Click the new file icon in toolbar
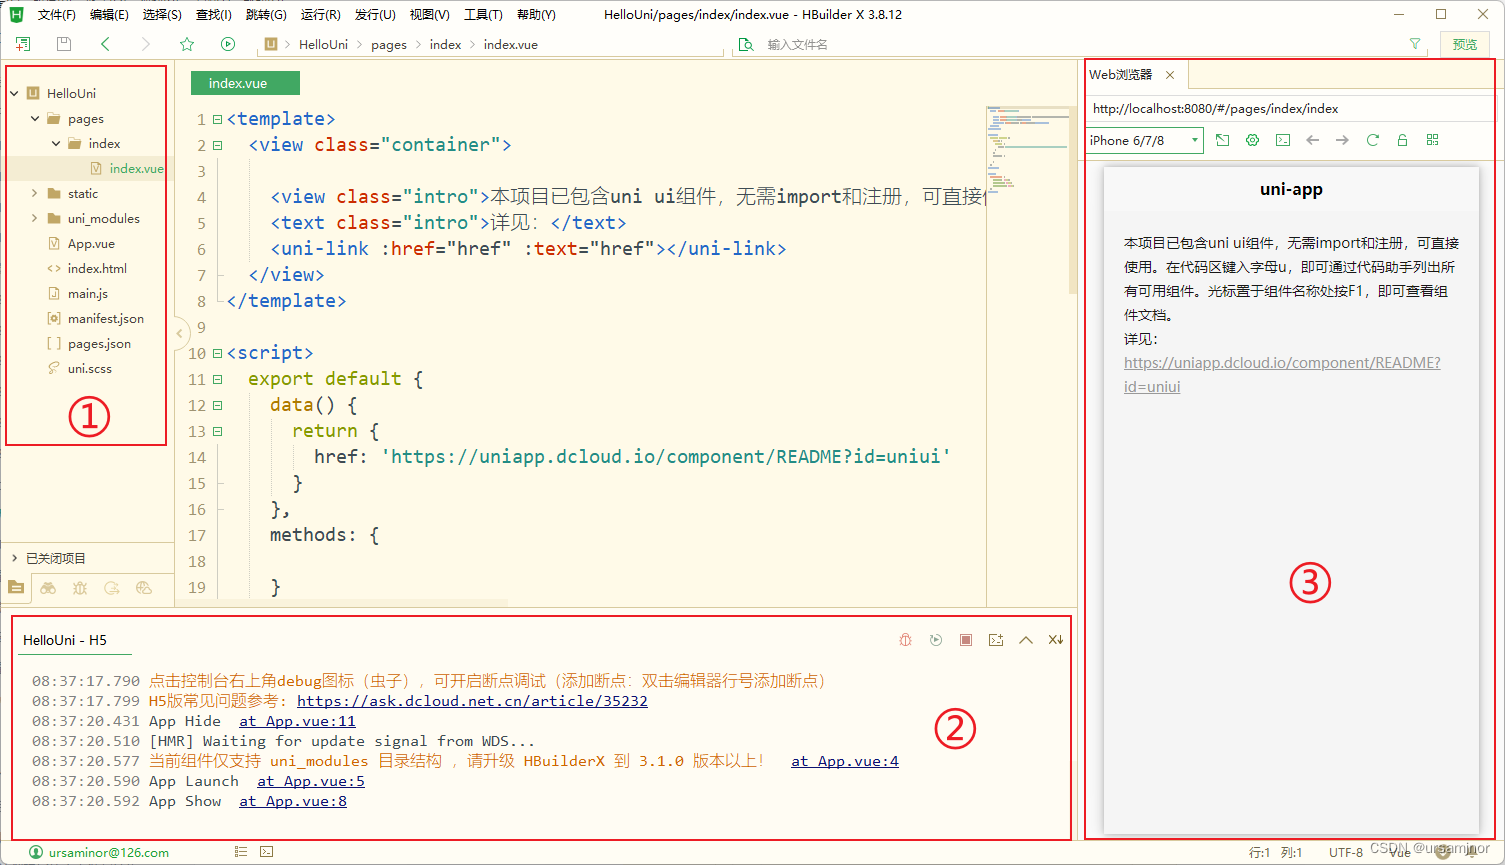This screenshot has width=1505, height=865. [23, 44]
